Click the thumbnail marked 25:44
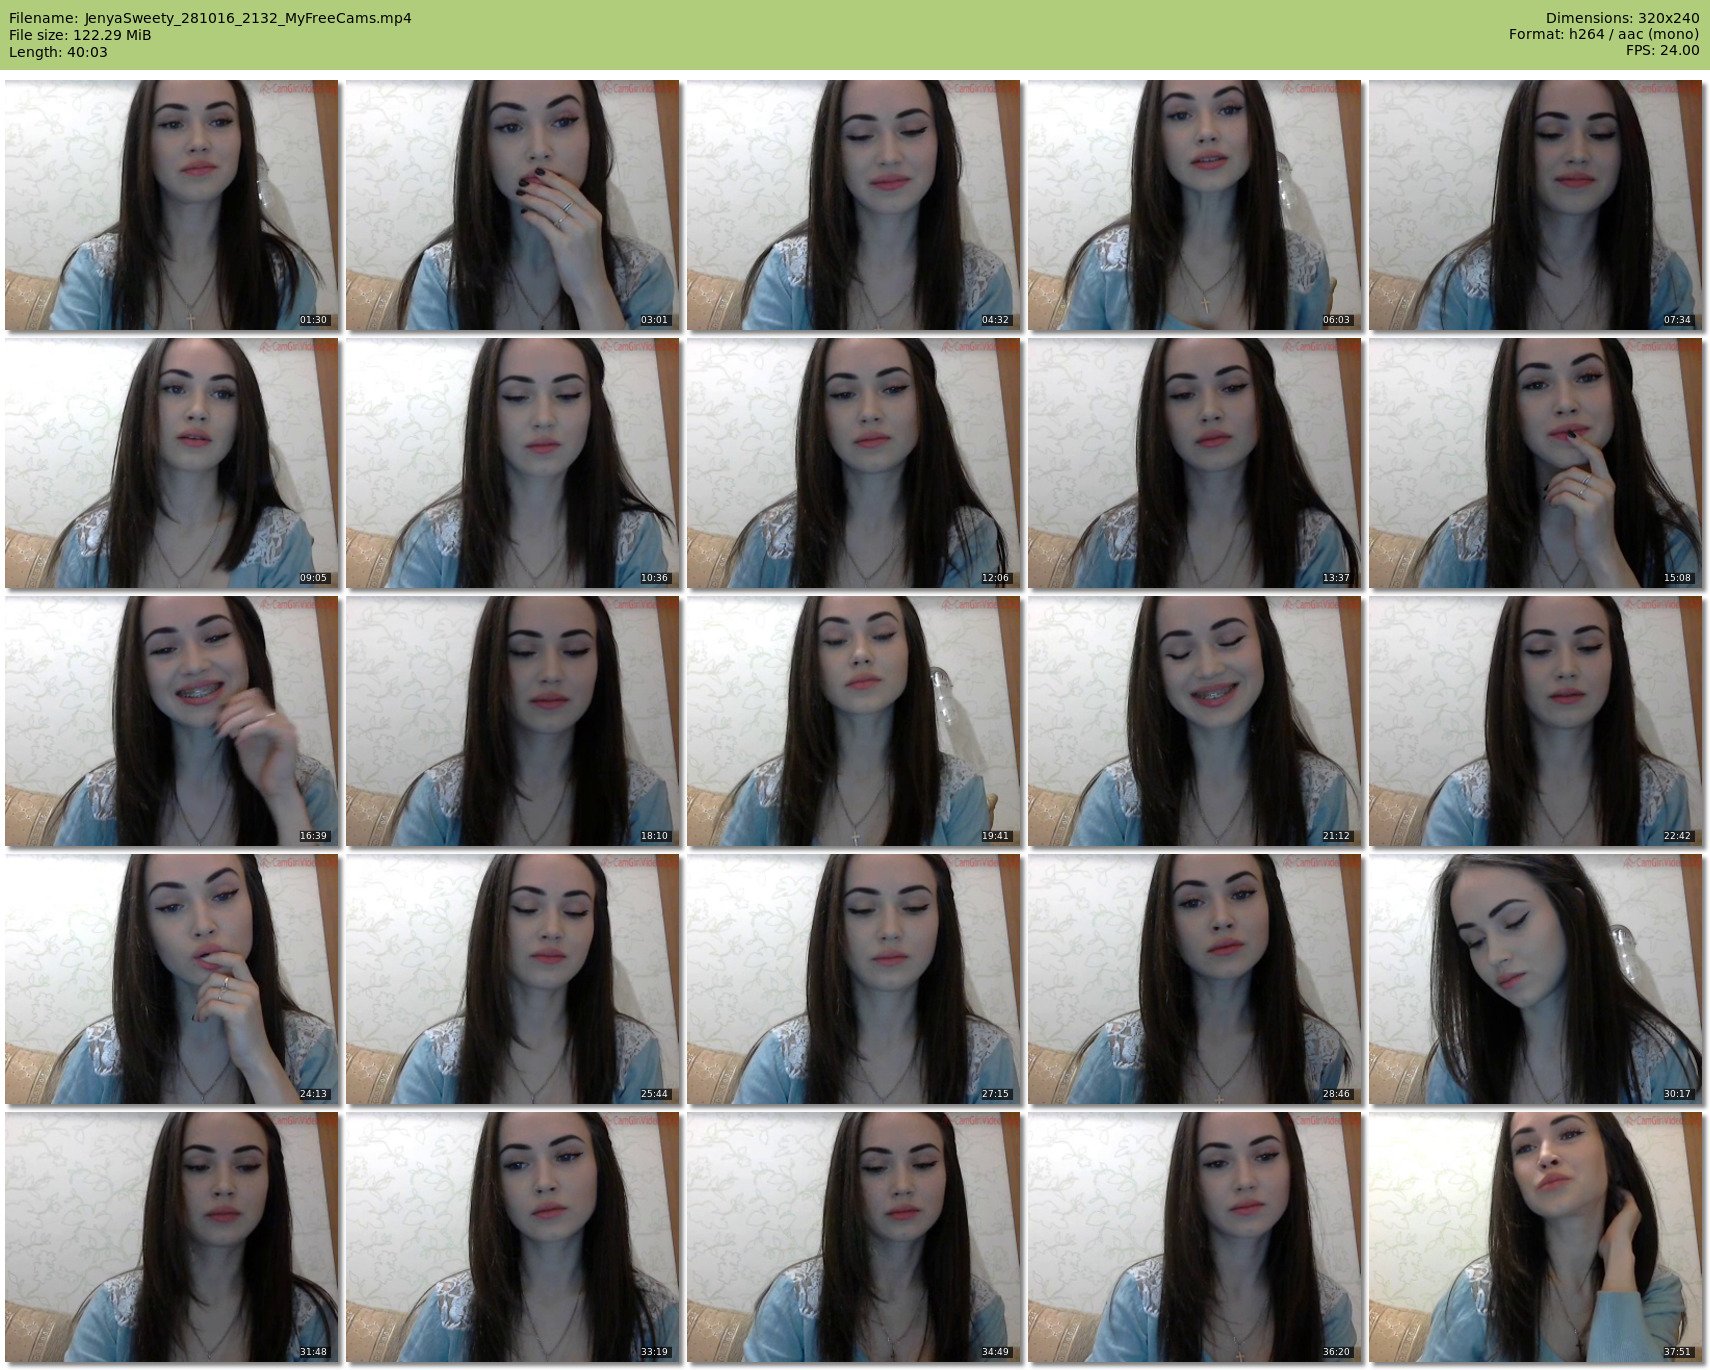This screenshot has height=1370, width=1710. [x=512, y=979]
